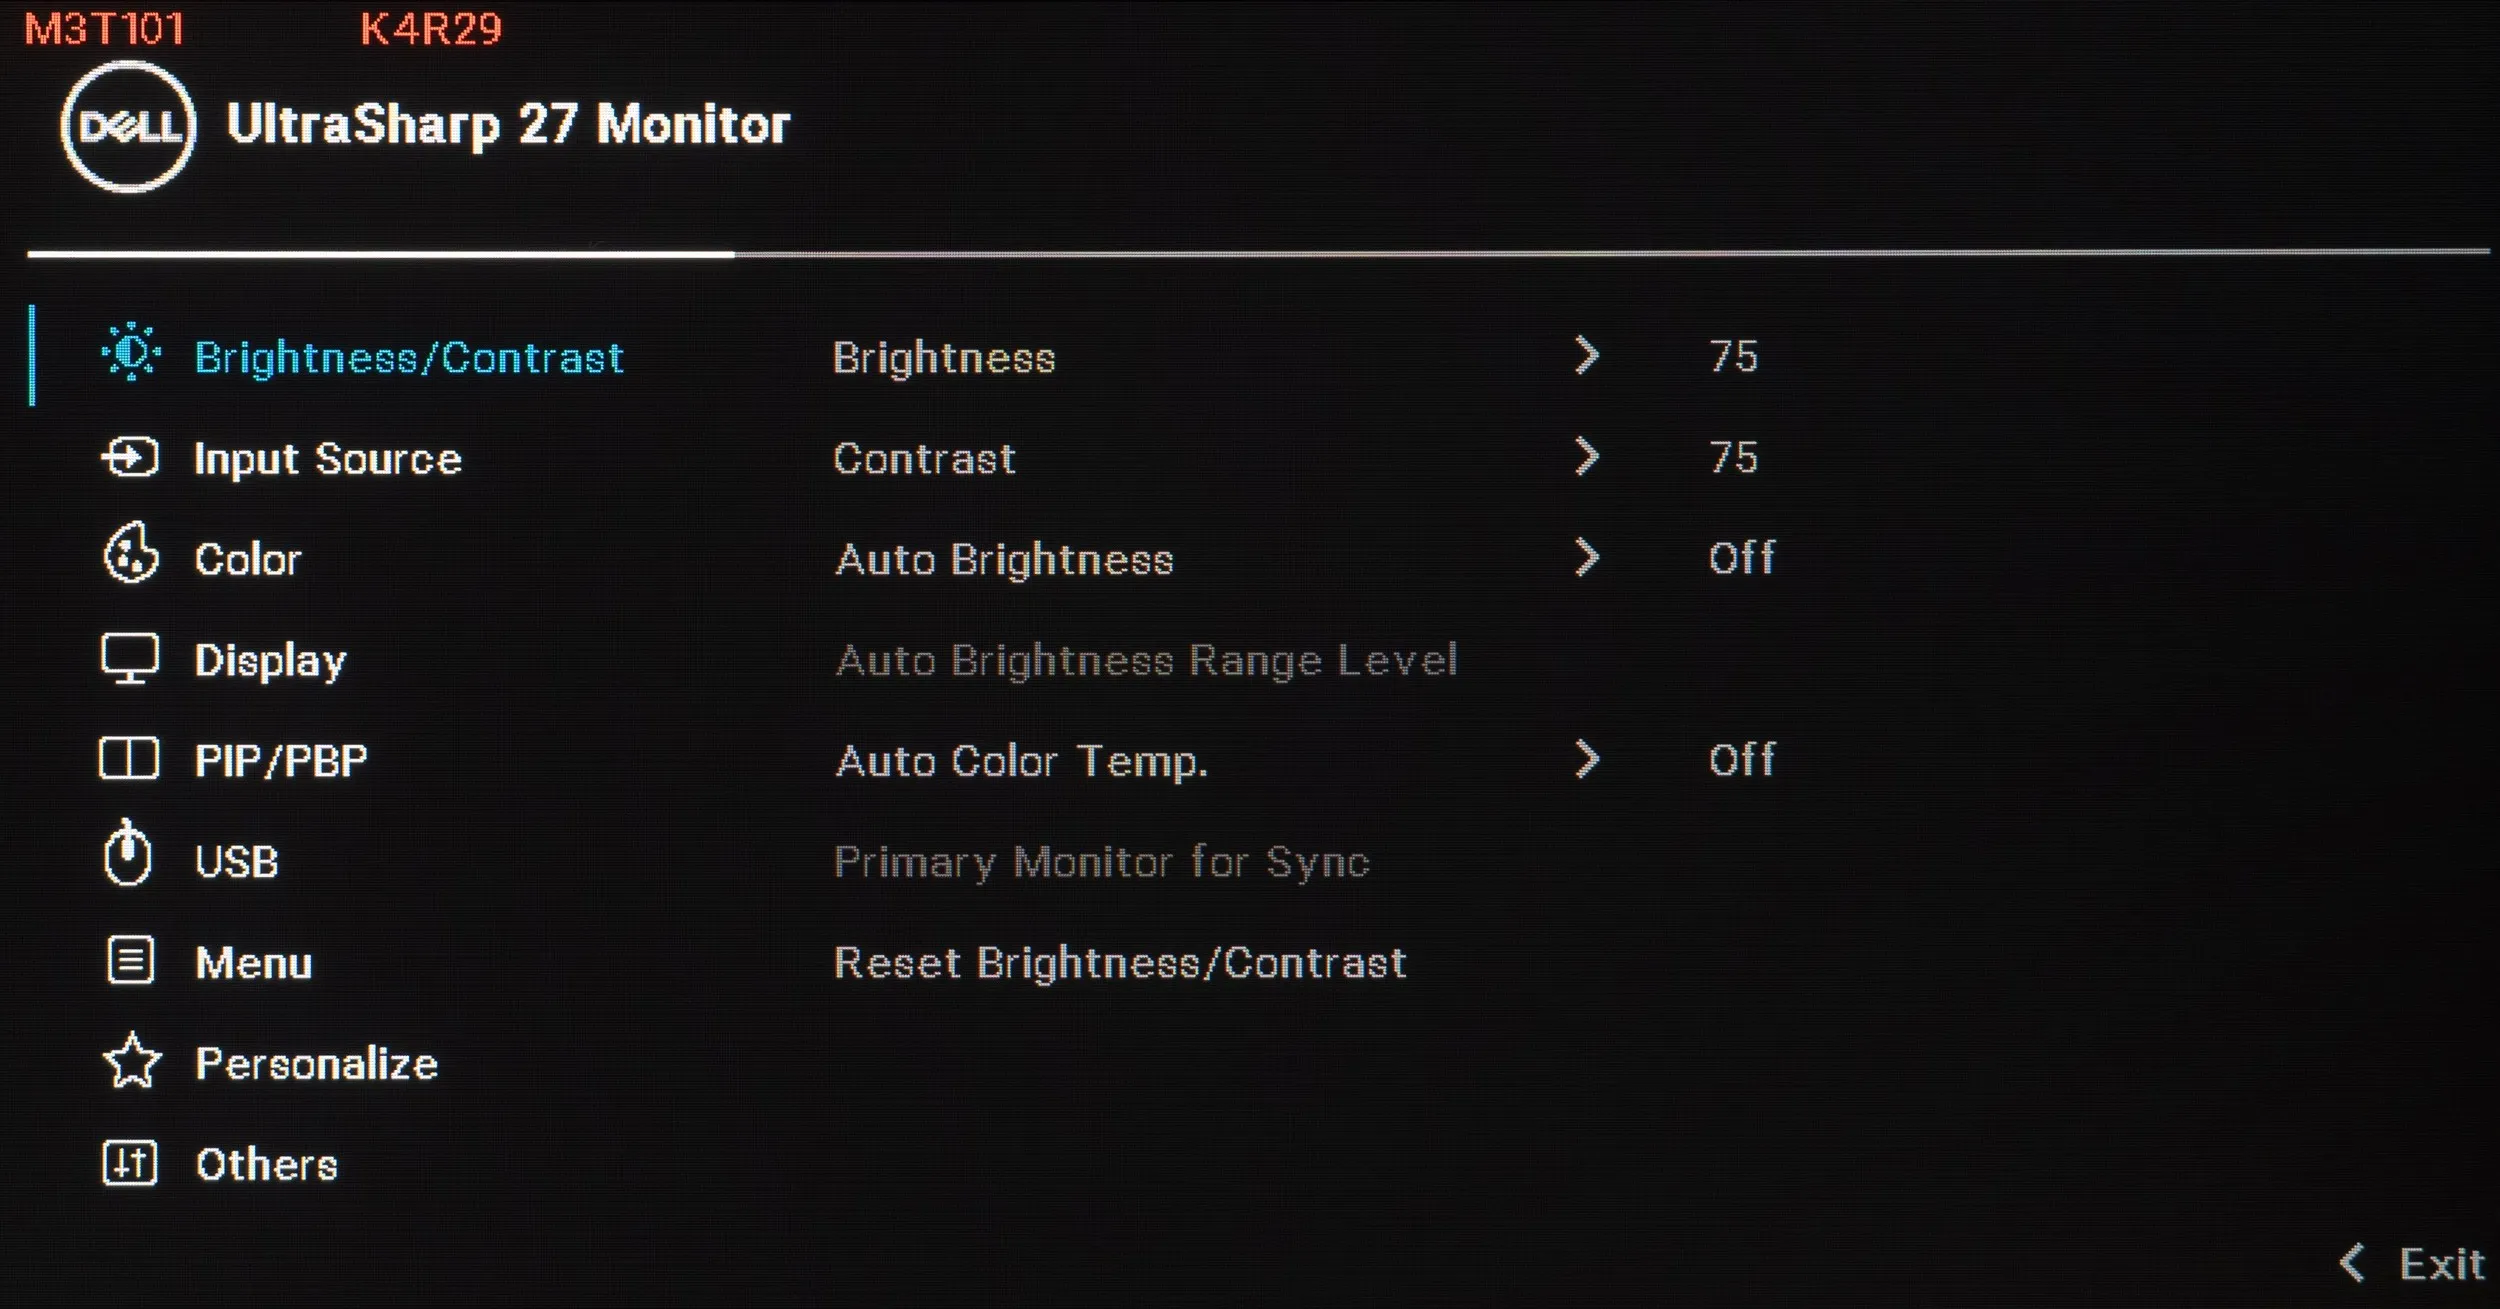Expand the Auto Brightness chevron
This screenshot has height=1309, width=2500.
coord(1586,558)
